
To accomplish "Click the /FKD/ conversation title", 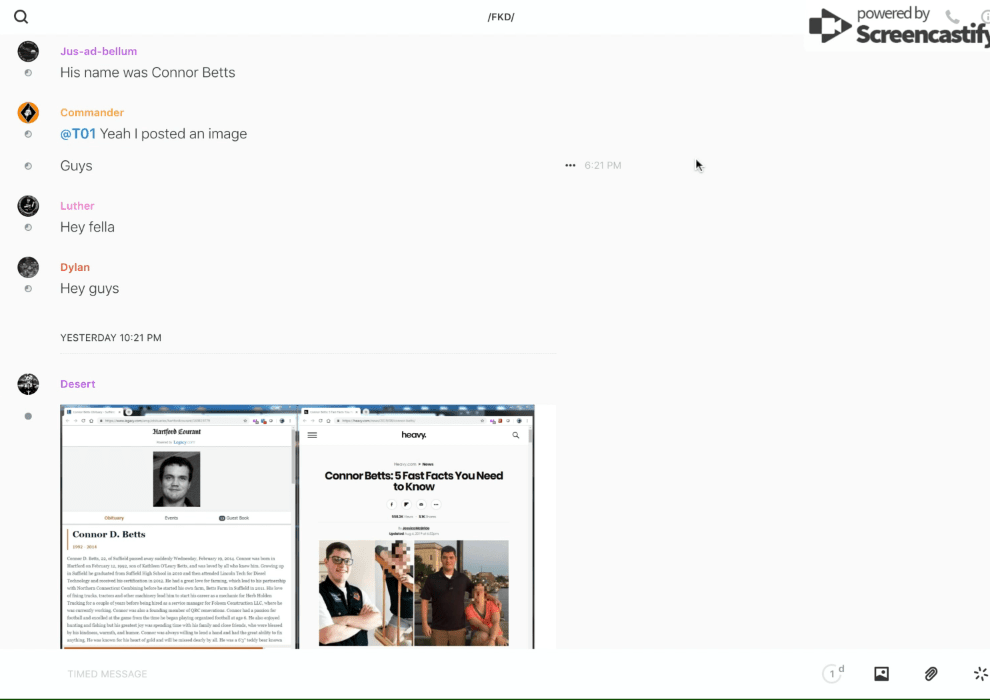I will tap(501, 17).
